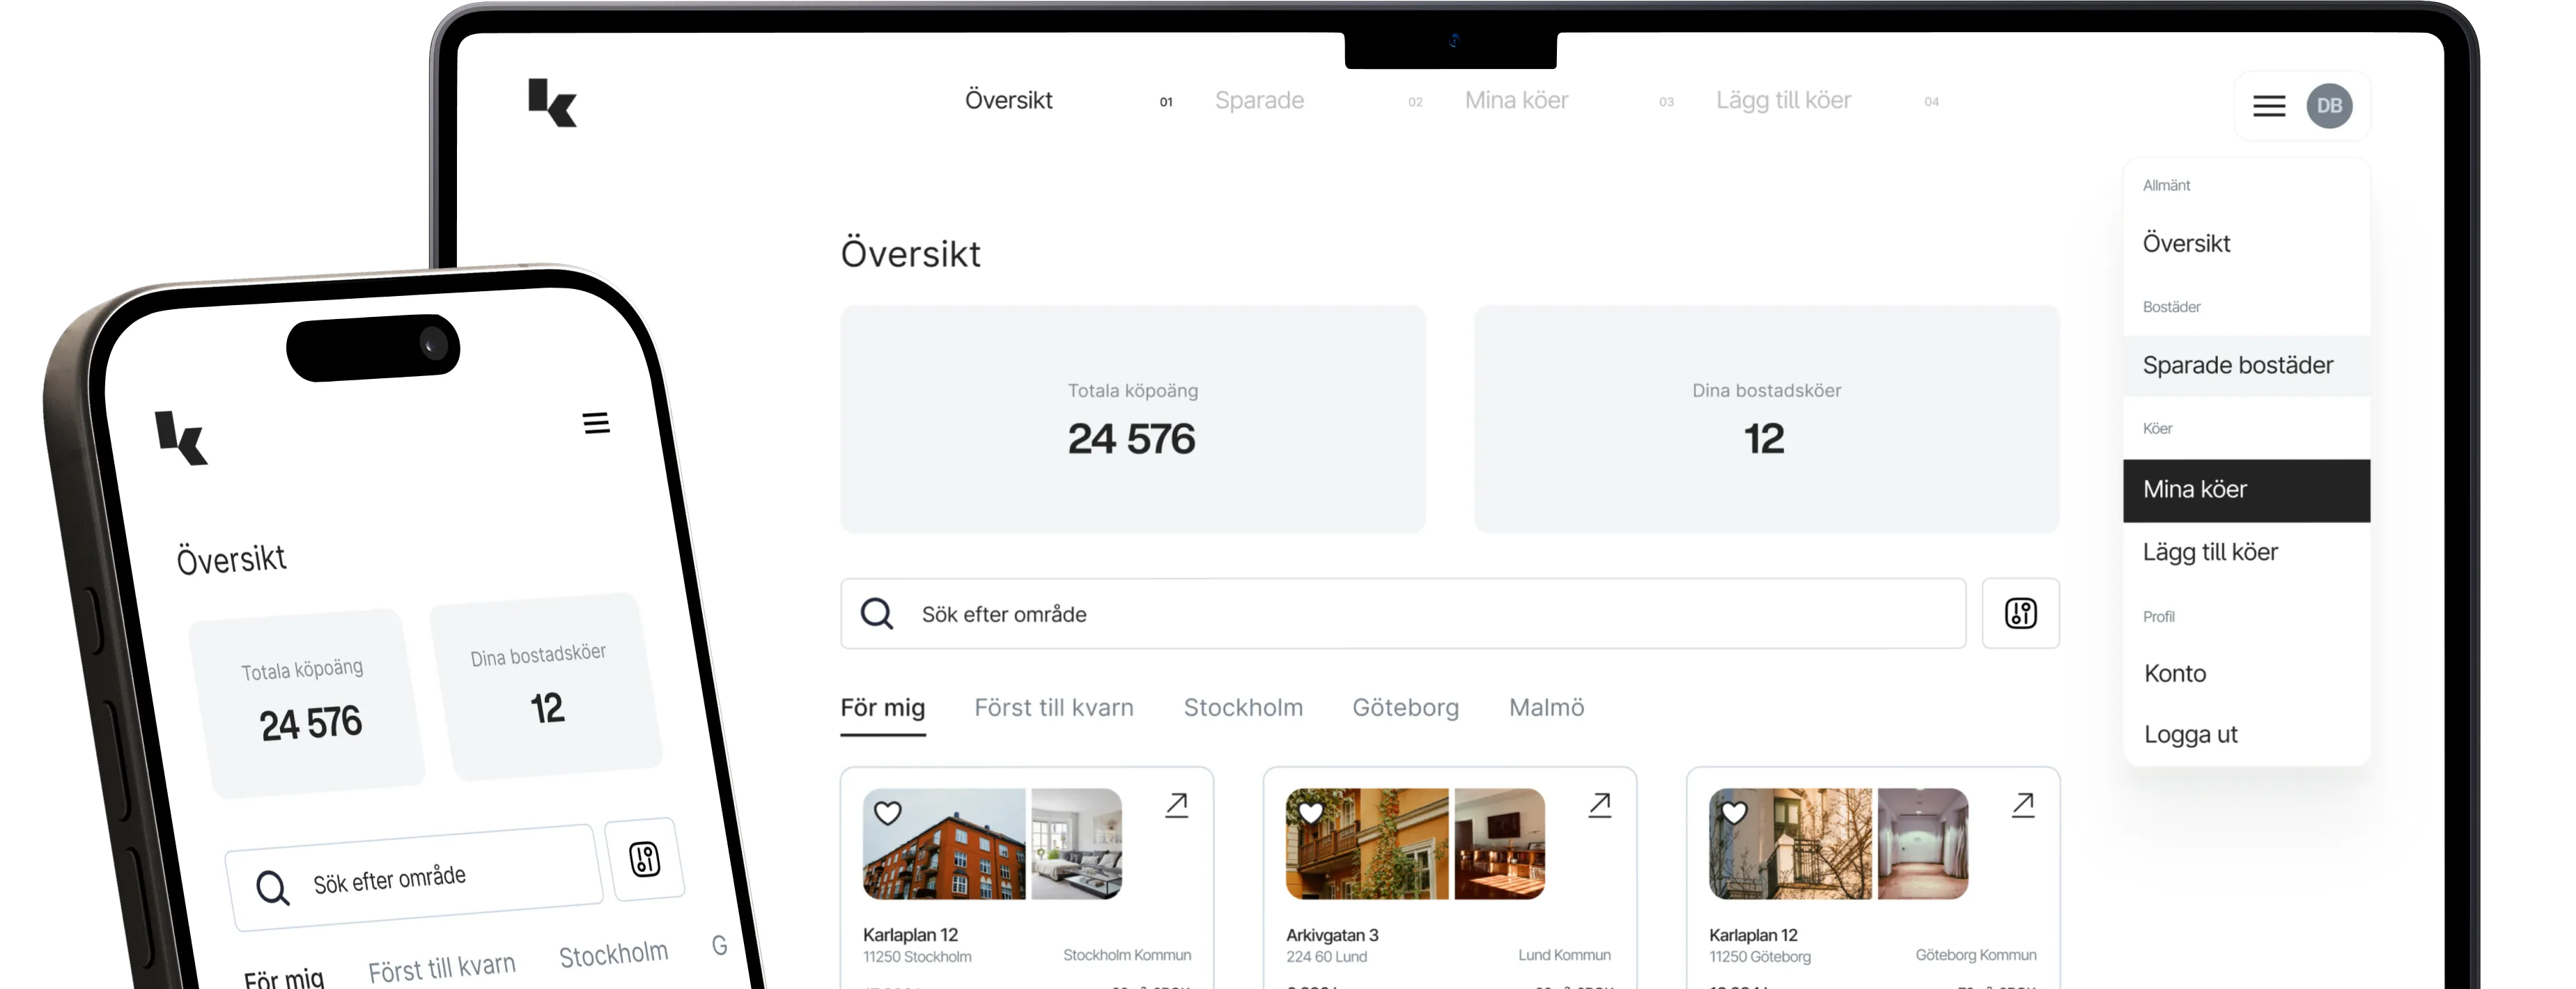This screenshot has width=2576, height=989.
Task: Tap the phone filter settings icon
Action: click(645, 859)
